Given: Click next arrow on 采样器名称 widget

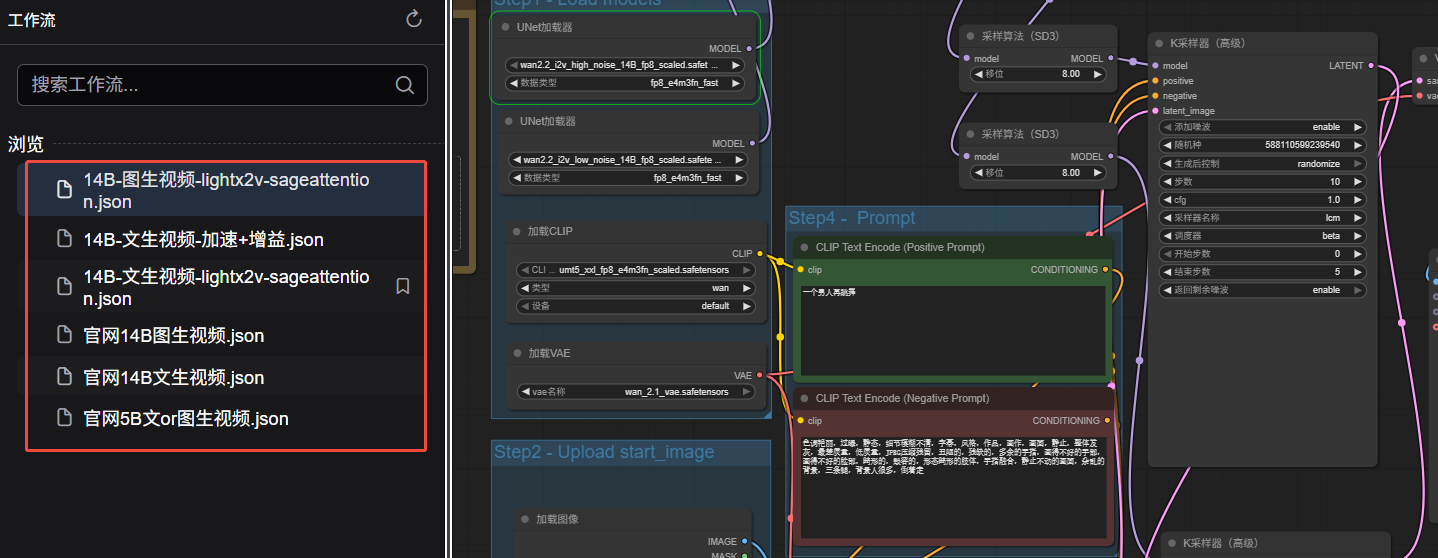Looking at the screenshot, I should click(1357, 217).
